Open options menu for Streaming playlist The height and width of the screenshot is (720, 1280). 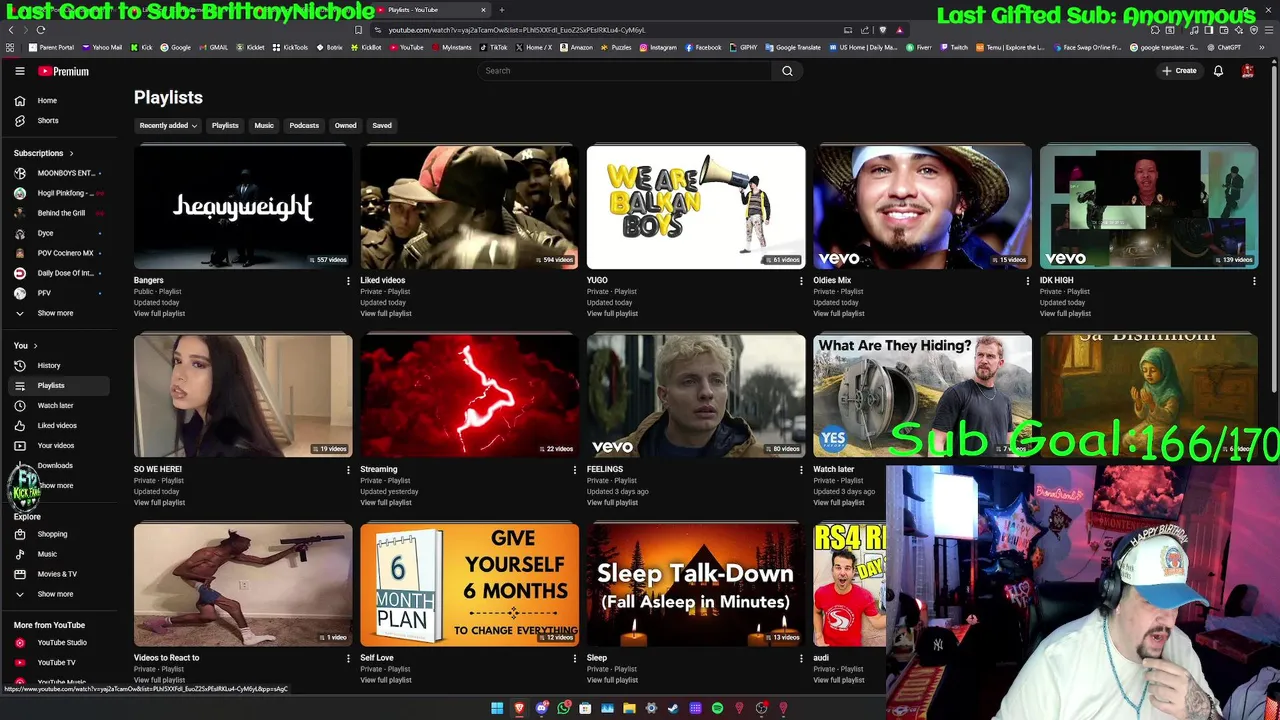(574, 469)
